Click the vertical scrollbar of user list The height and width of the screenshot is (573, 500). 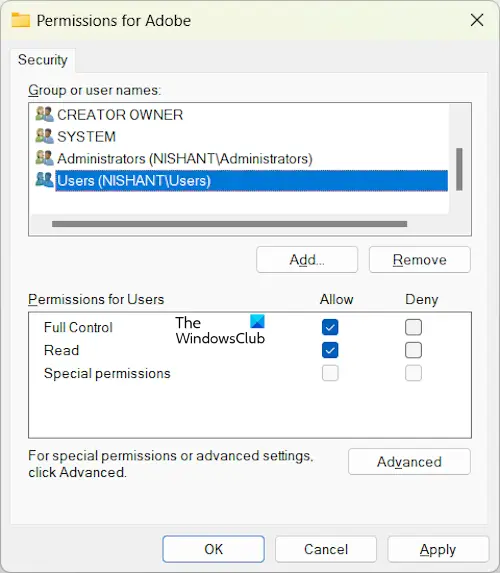(x=459, y=169)
